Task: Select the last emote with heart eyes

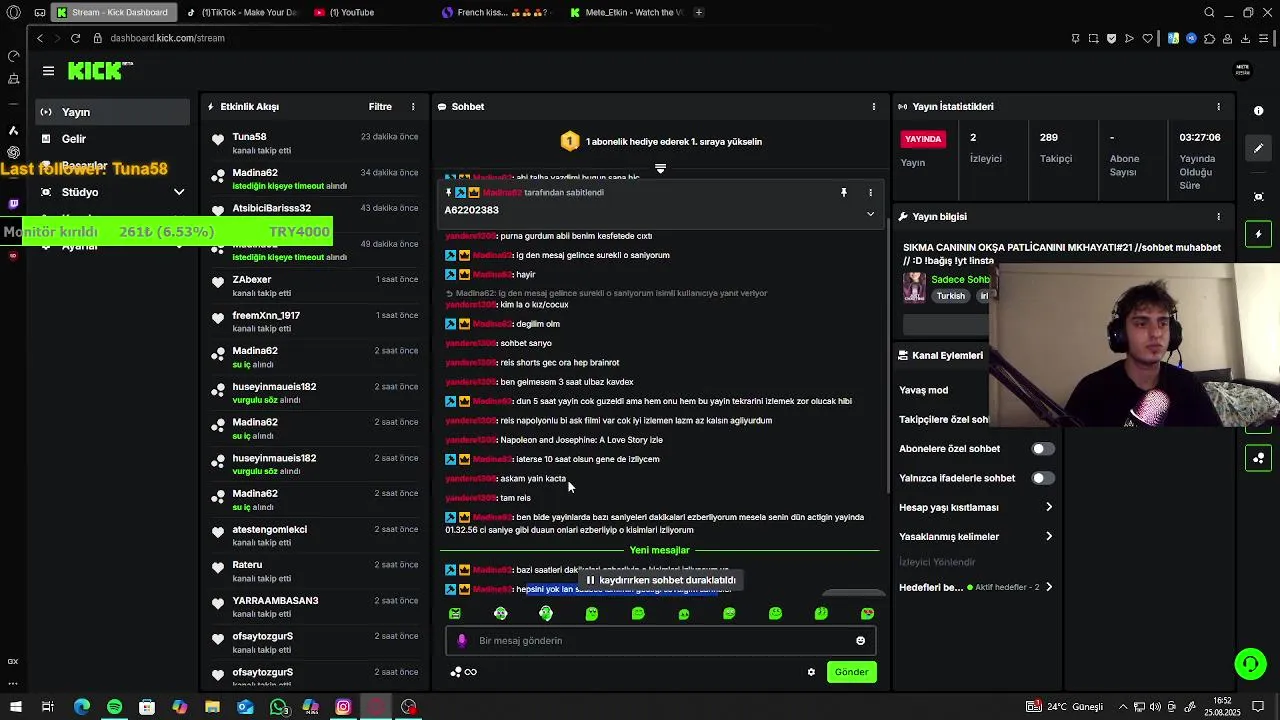Action: [x=867, y=613]
